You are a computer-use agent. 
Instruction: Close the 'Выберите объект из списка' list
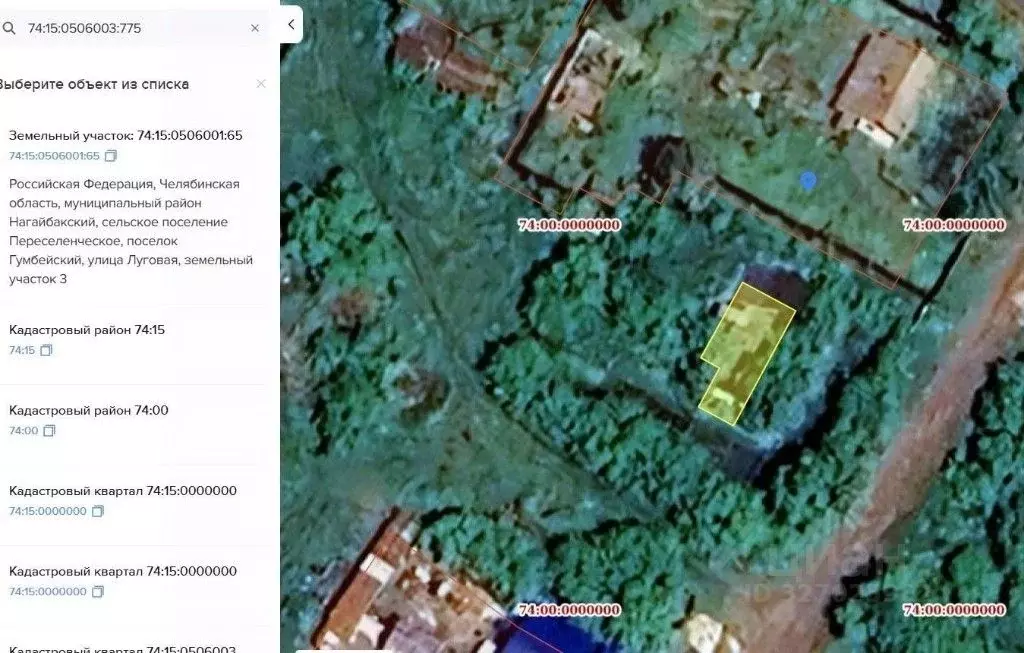[261, 84]
